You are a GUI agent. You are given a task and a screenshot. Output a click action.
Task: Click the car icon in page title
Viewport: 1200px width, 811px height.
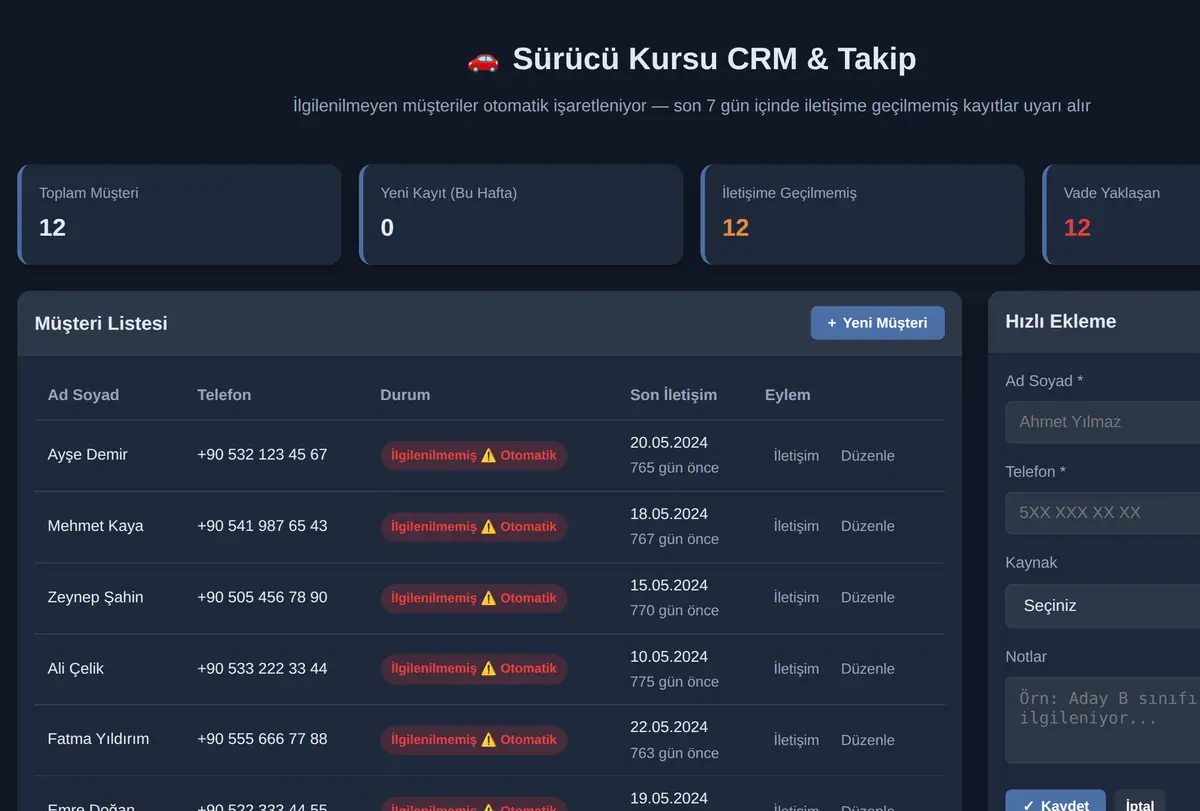483,60
